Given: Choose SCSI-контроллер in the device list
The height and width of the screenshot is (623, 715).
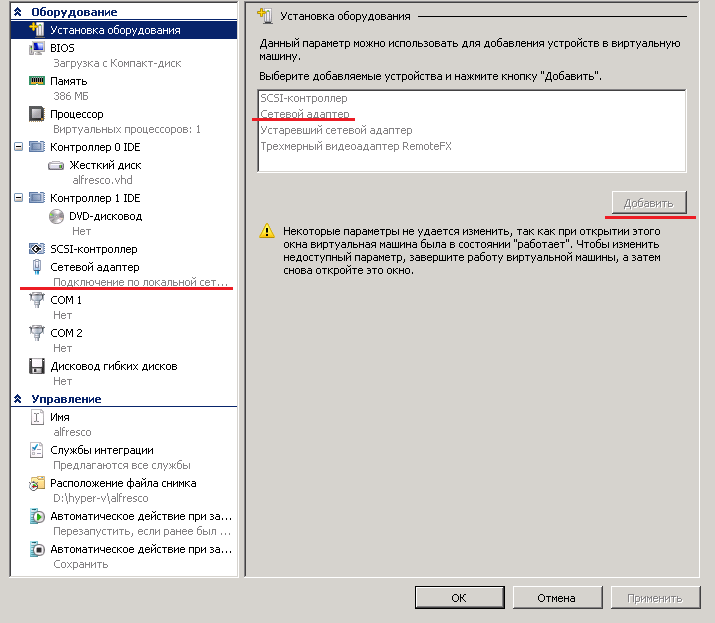Looking at the screenshot, I should pos(304,98).
